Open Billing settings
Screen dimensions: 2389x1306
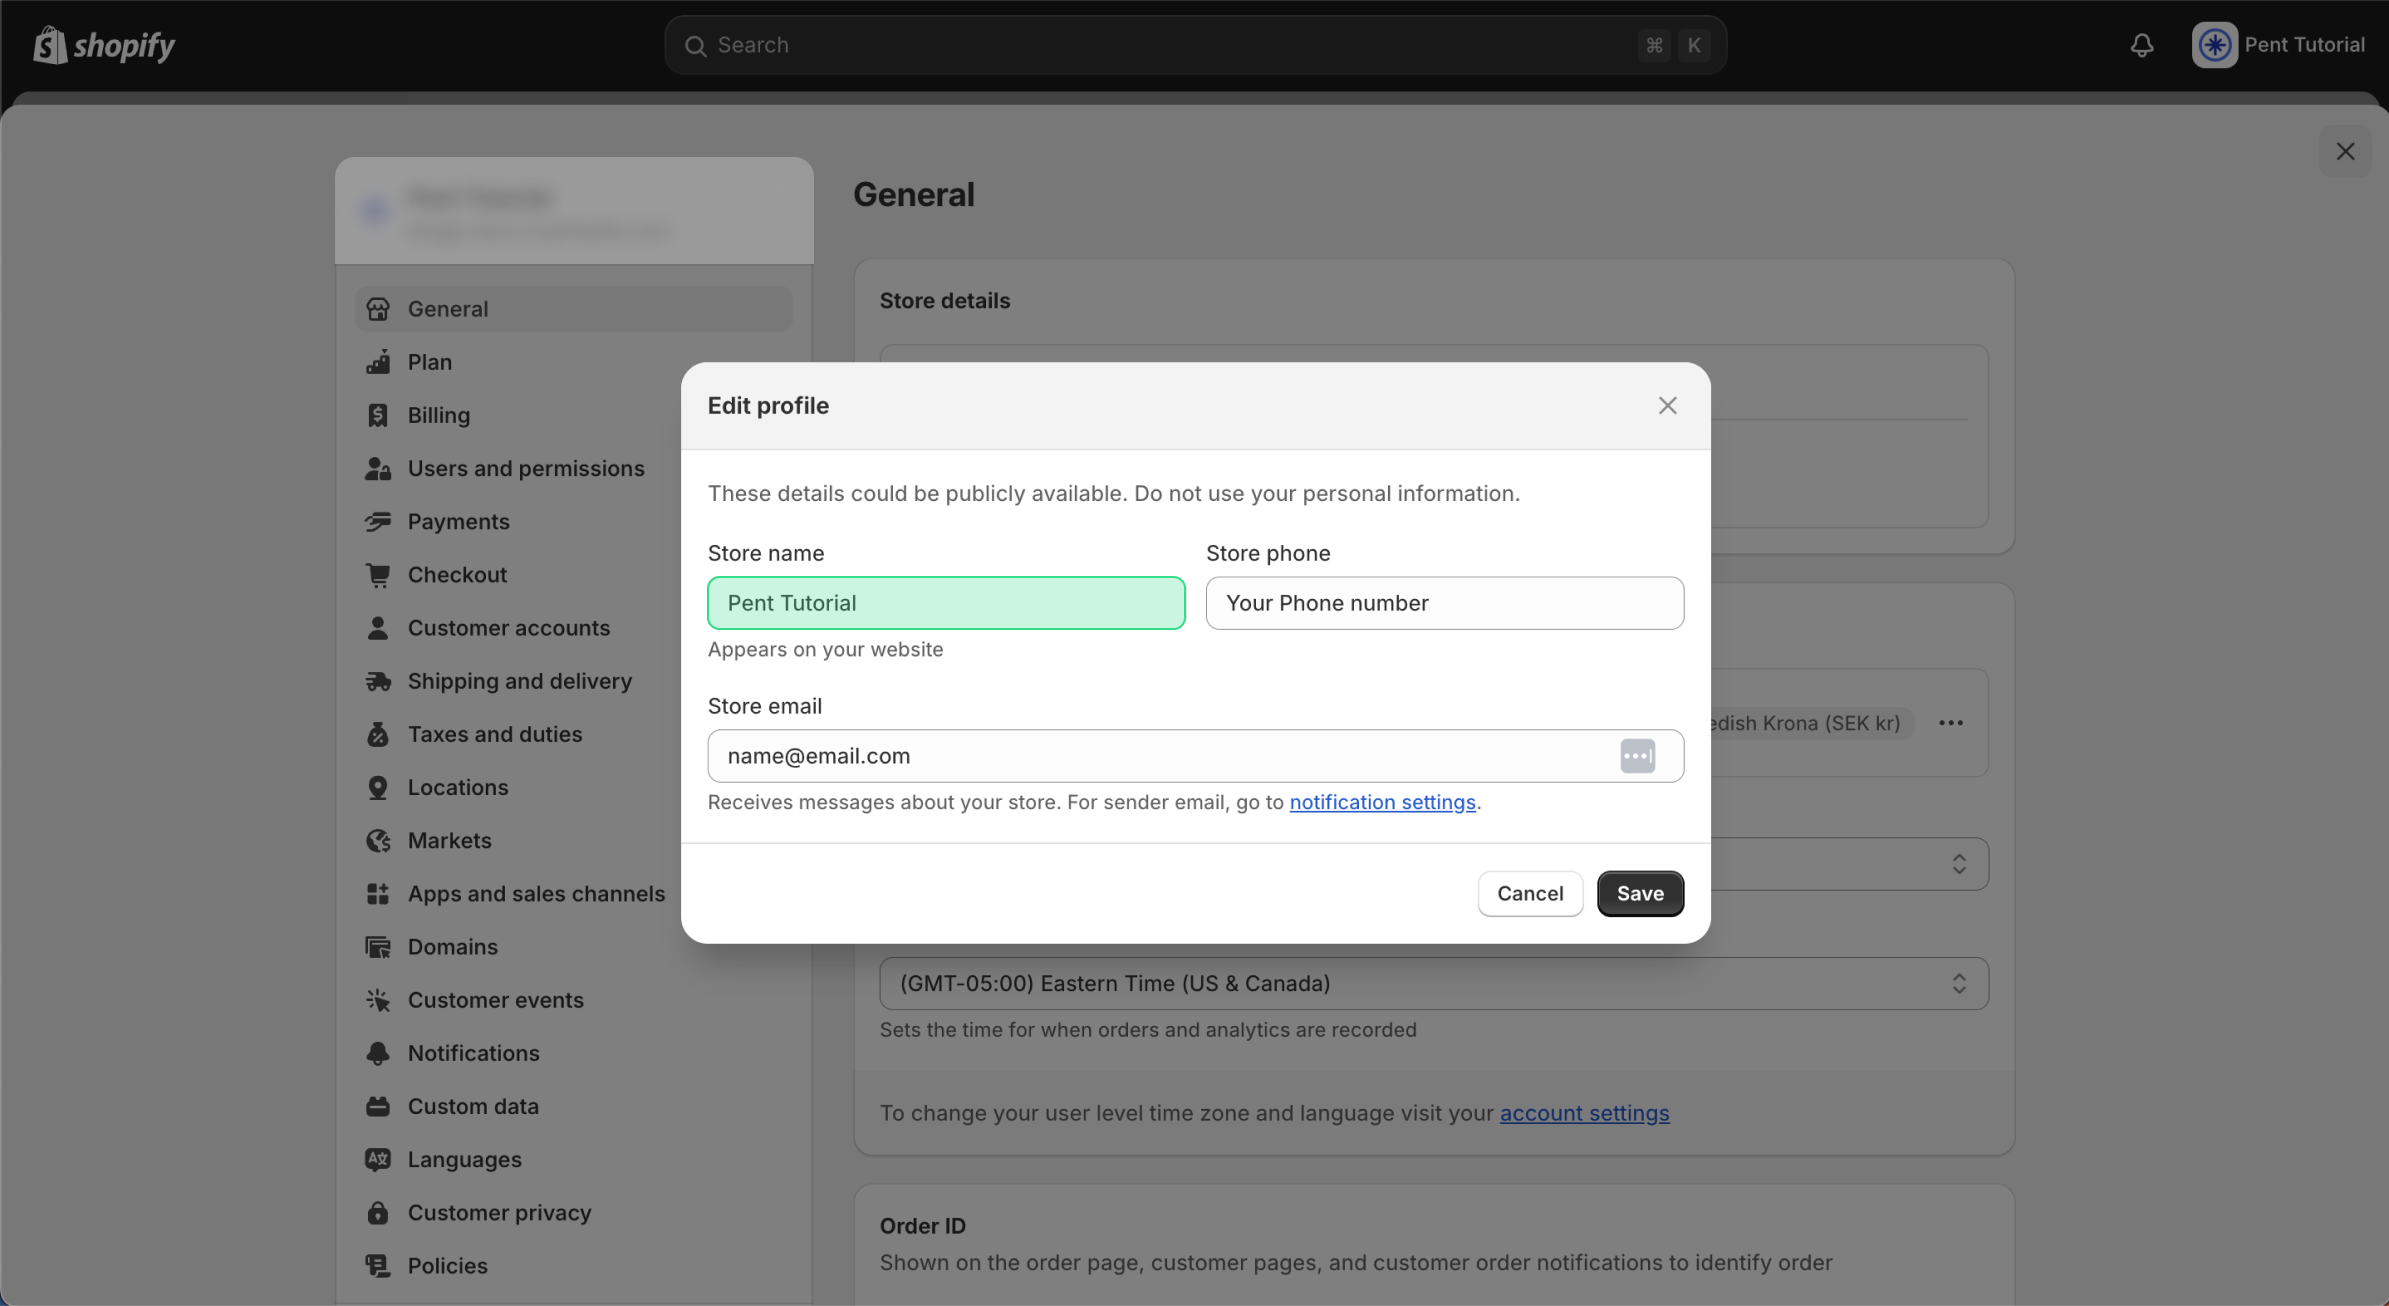[x=574, y=415]
